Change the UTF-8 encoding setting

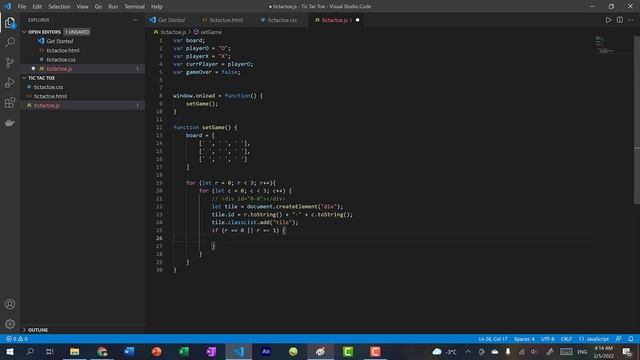tap(547, 339)
